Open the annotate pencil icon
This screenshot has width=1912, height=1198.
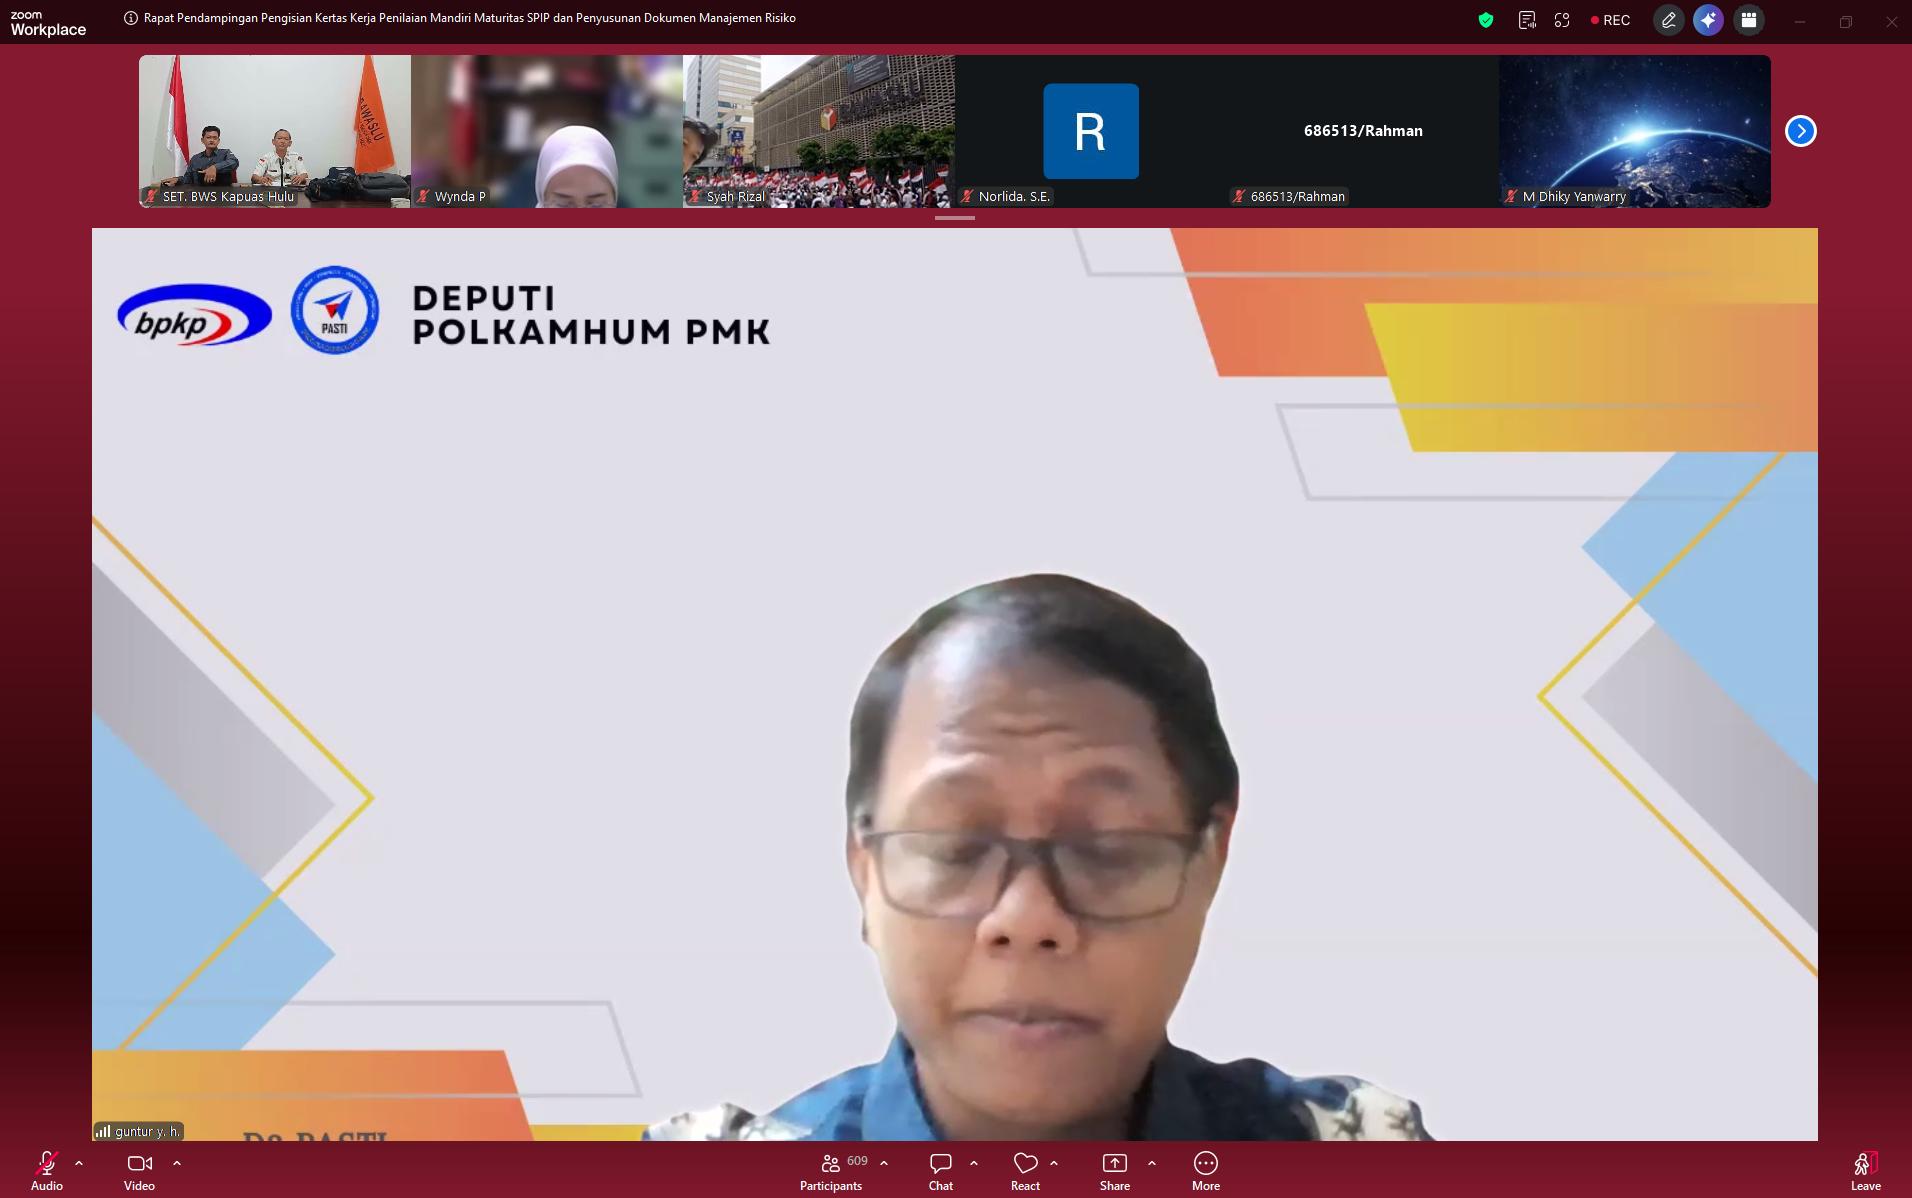(1668, 20)
